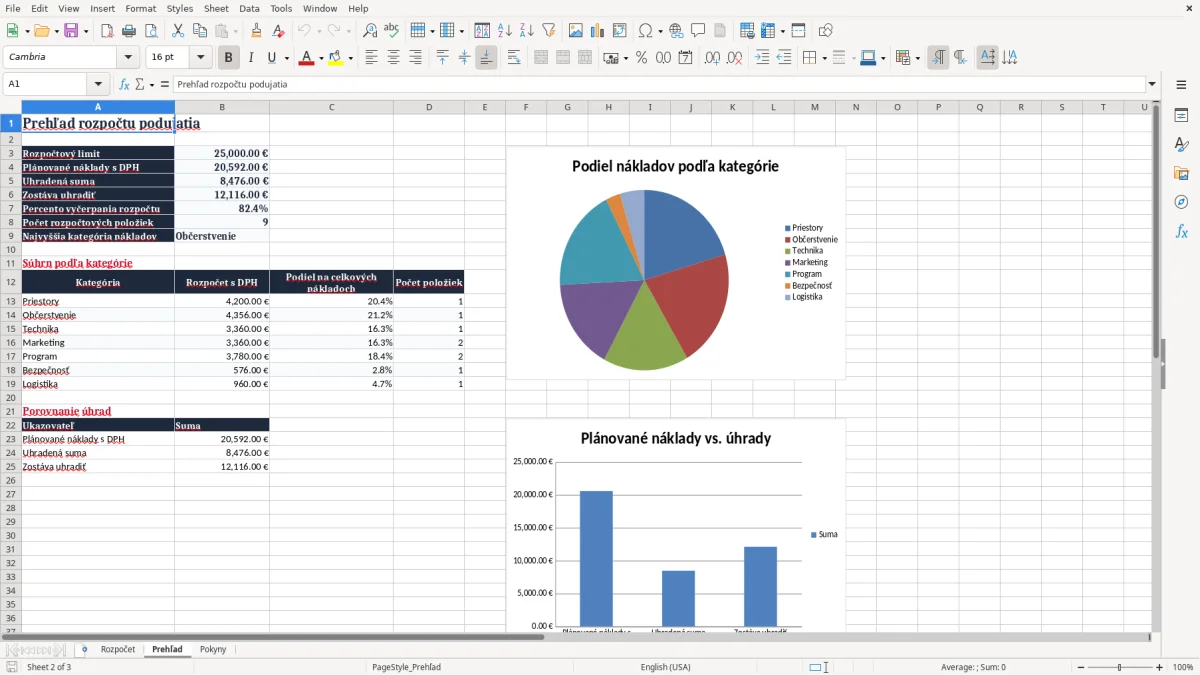The height and width of the screenshot is (675, 1200).
Task: Insert a pivot table
Action: (620, 31)
